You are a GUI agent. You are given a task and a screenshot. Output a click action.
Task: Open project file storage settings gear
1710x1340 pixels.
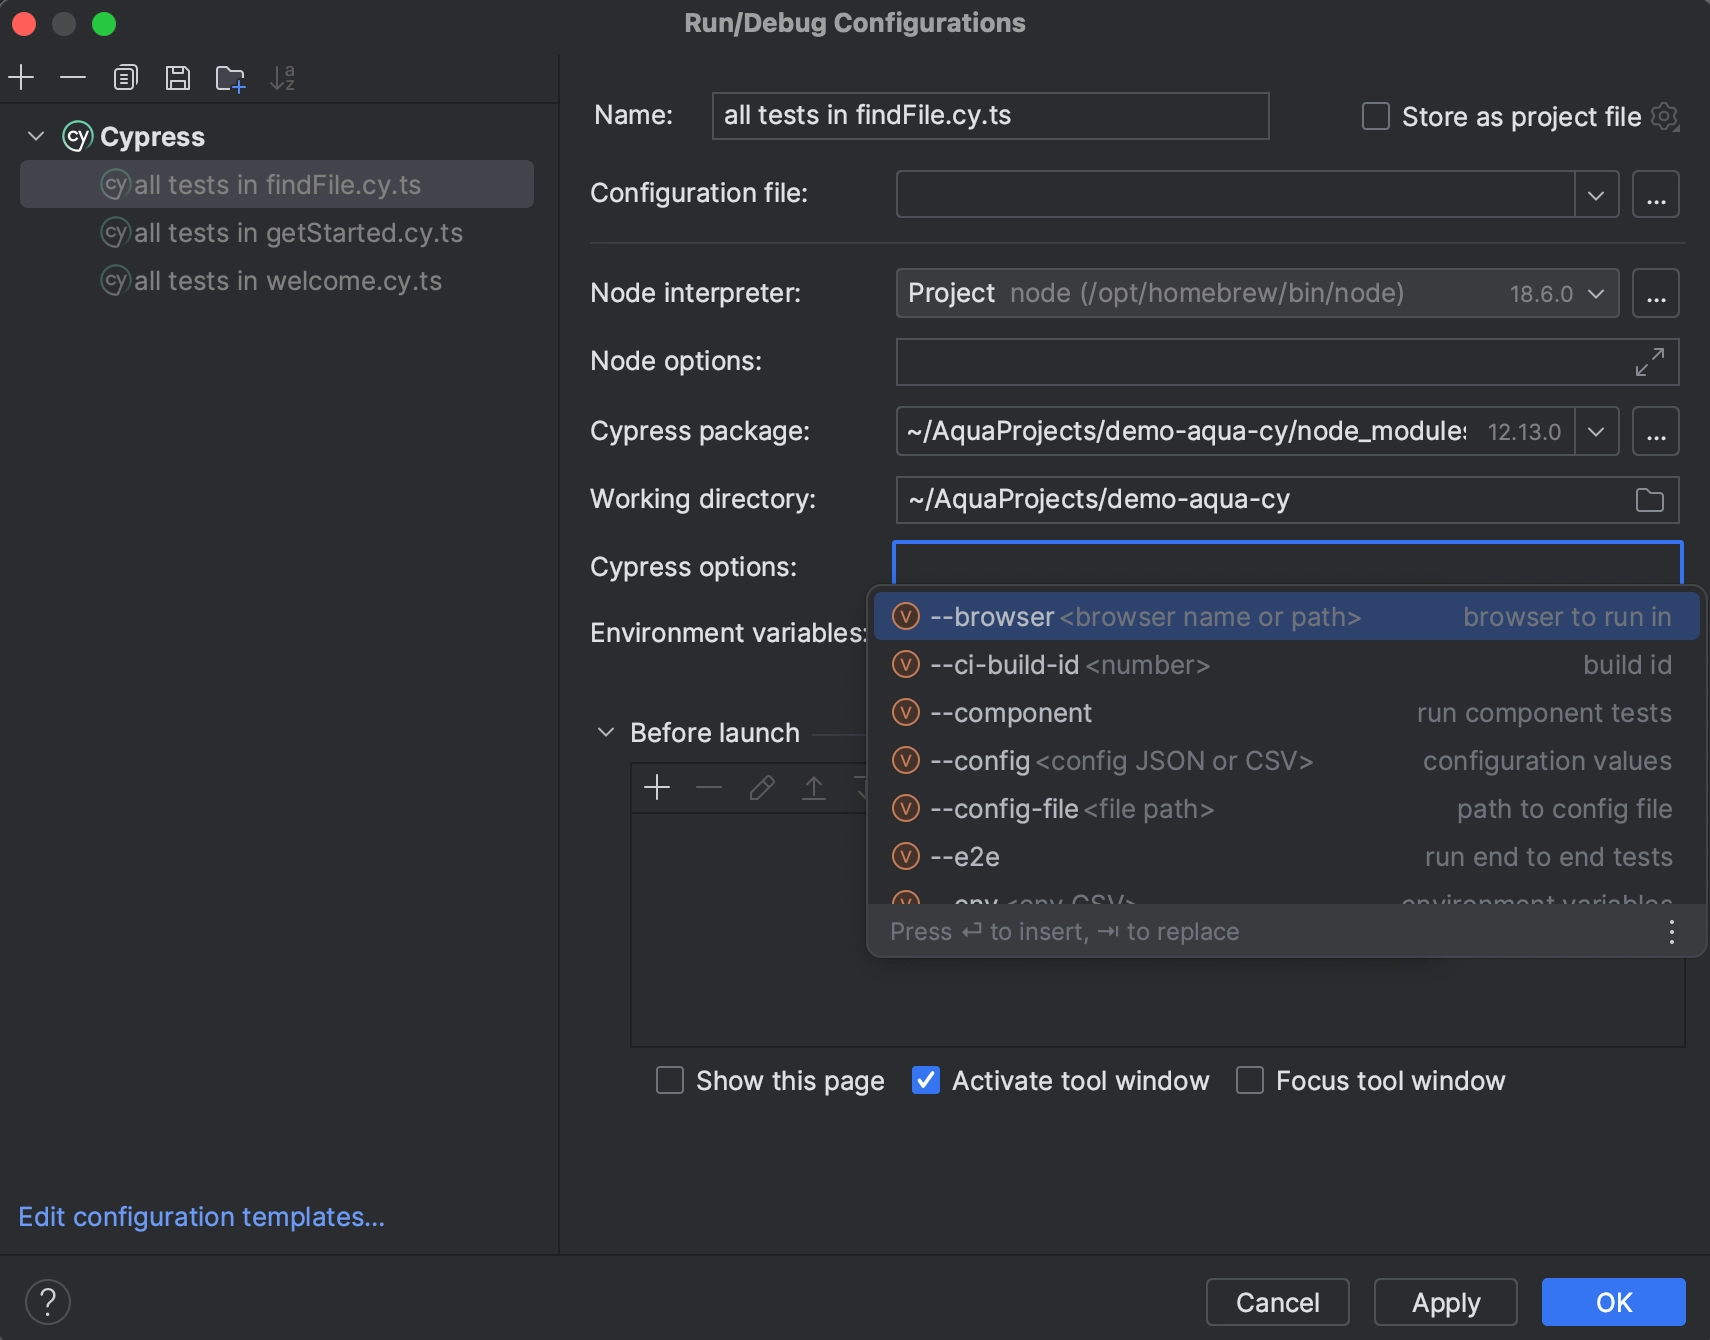(x=1664, y=117)
